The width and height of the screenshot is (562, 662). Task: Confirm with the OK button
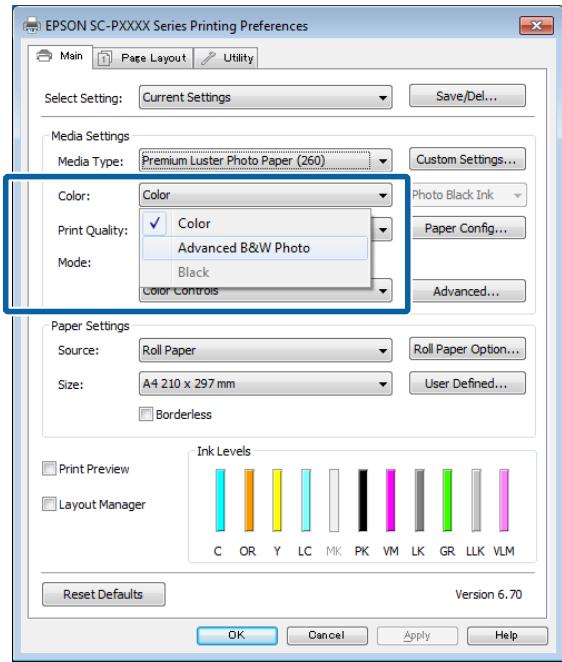(237, 635)
